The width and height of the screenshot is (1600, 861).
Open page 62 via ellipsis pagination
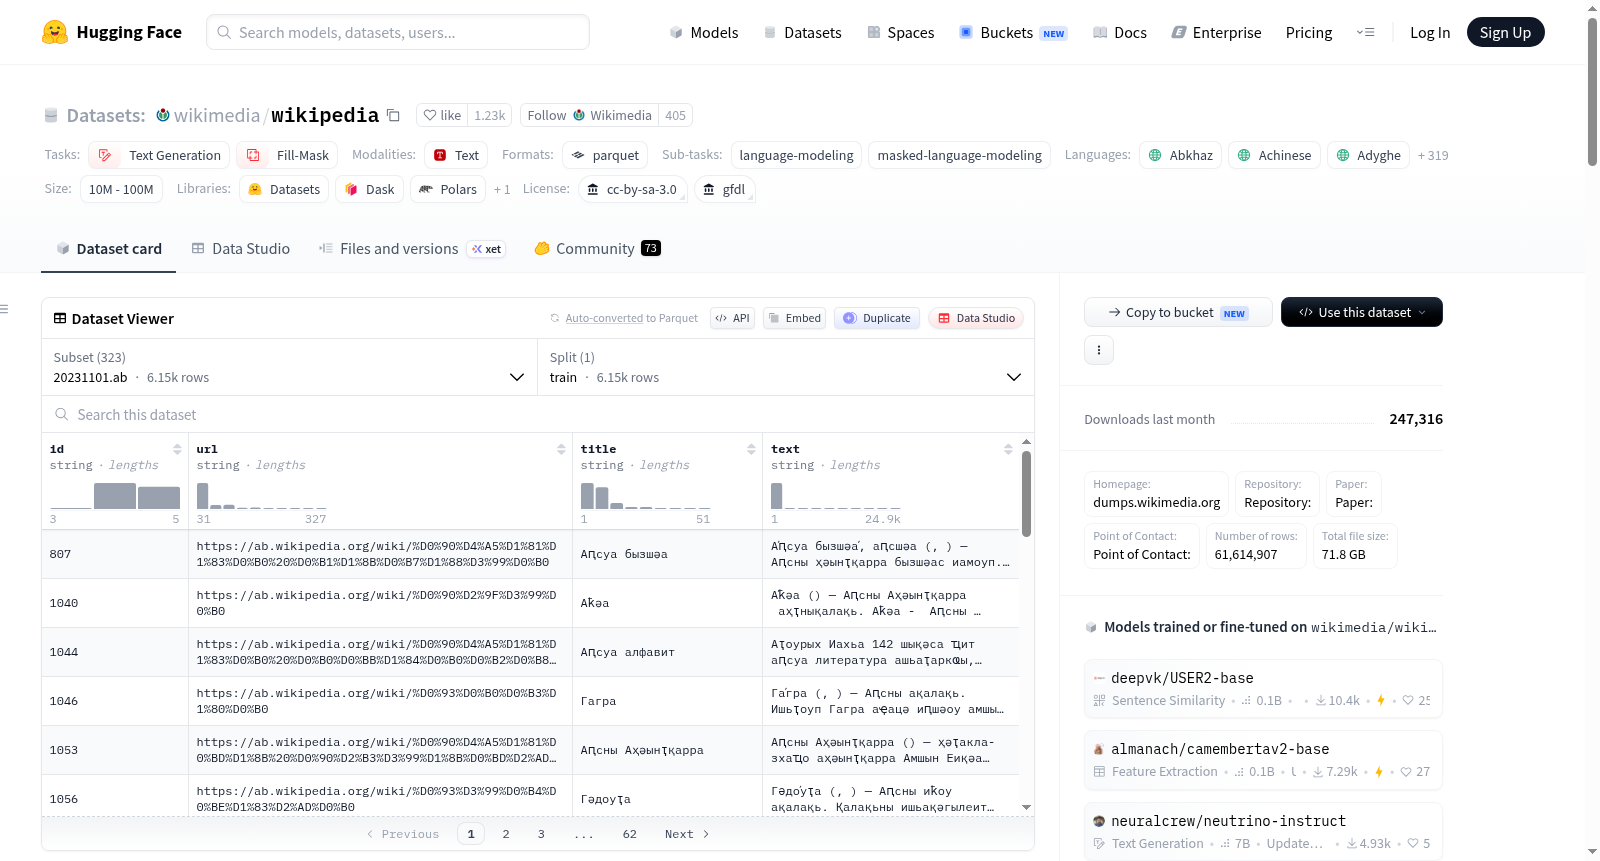[629, 834]
